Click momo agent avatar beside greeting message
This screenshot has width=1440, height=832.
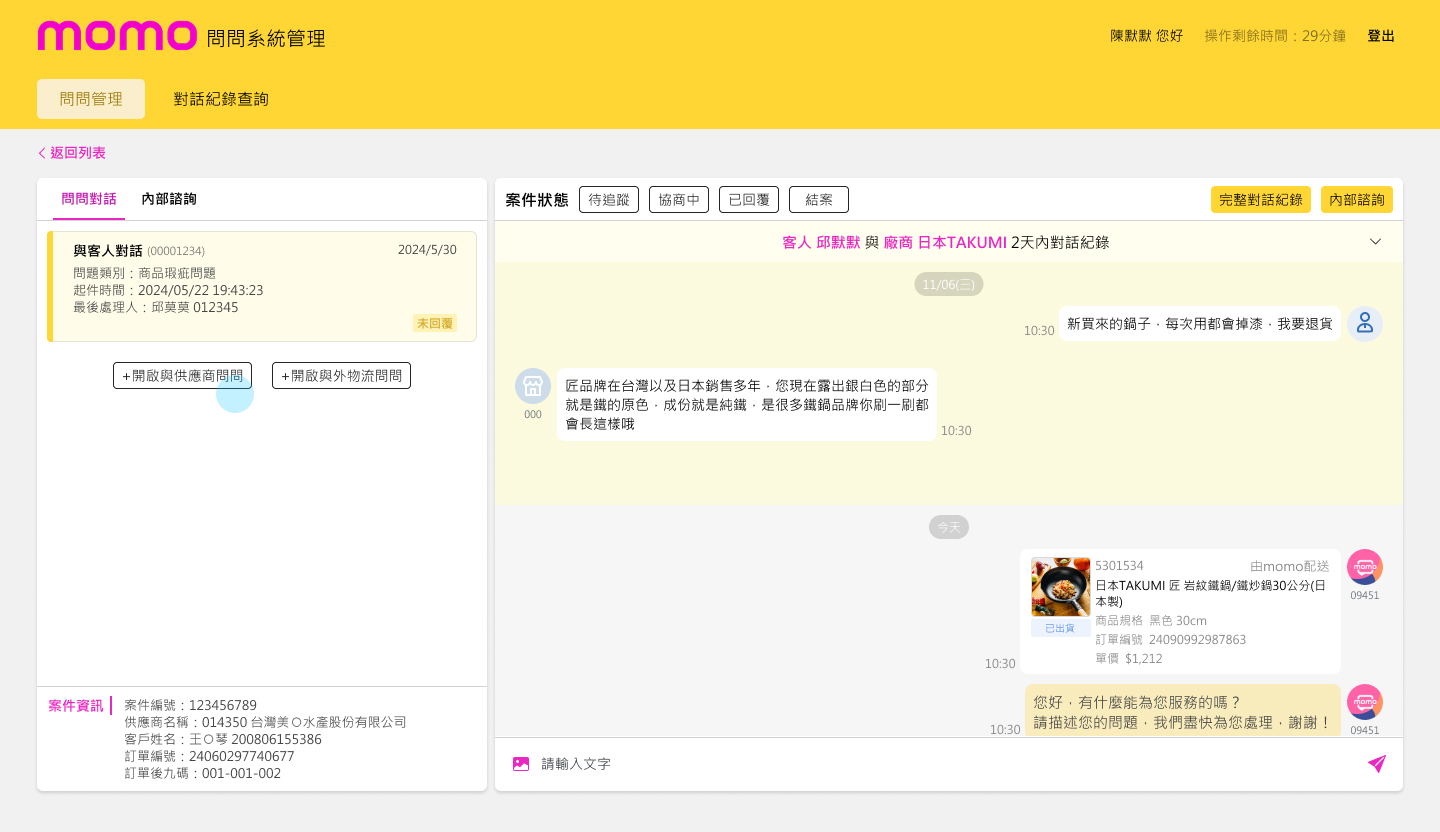coord(1365,702)
